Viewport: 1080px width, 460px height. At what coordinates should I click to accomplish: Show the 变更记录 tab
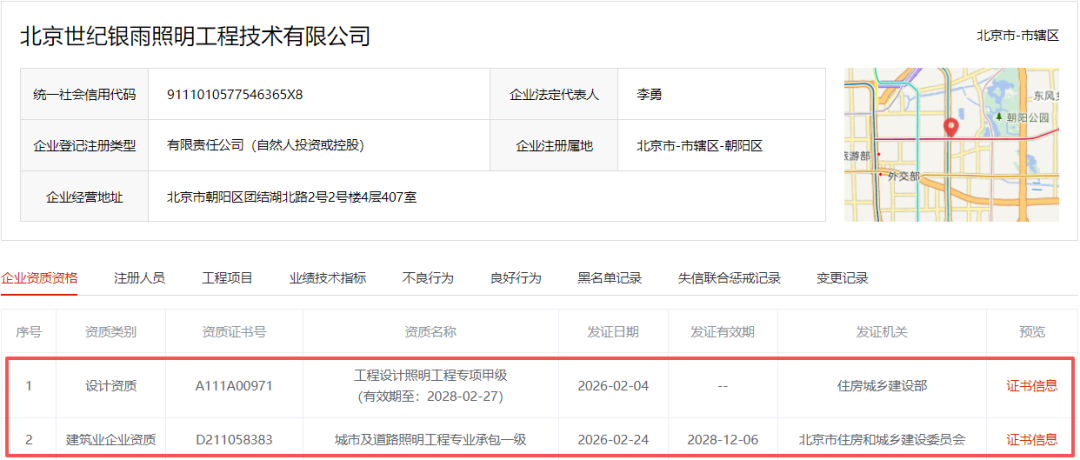click(x=842, y=278)
